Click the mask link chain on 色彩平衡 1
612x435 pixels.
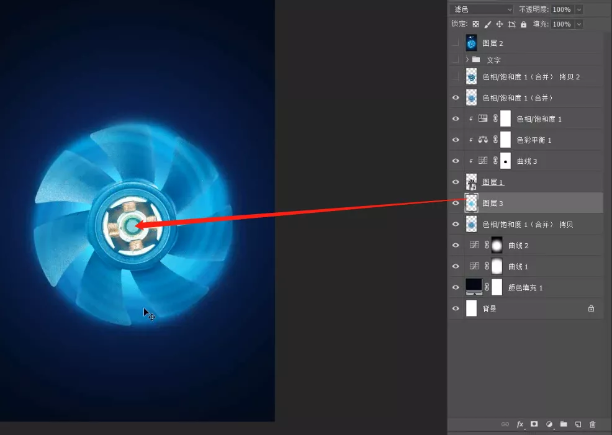coord(495,140)
